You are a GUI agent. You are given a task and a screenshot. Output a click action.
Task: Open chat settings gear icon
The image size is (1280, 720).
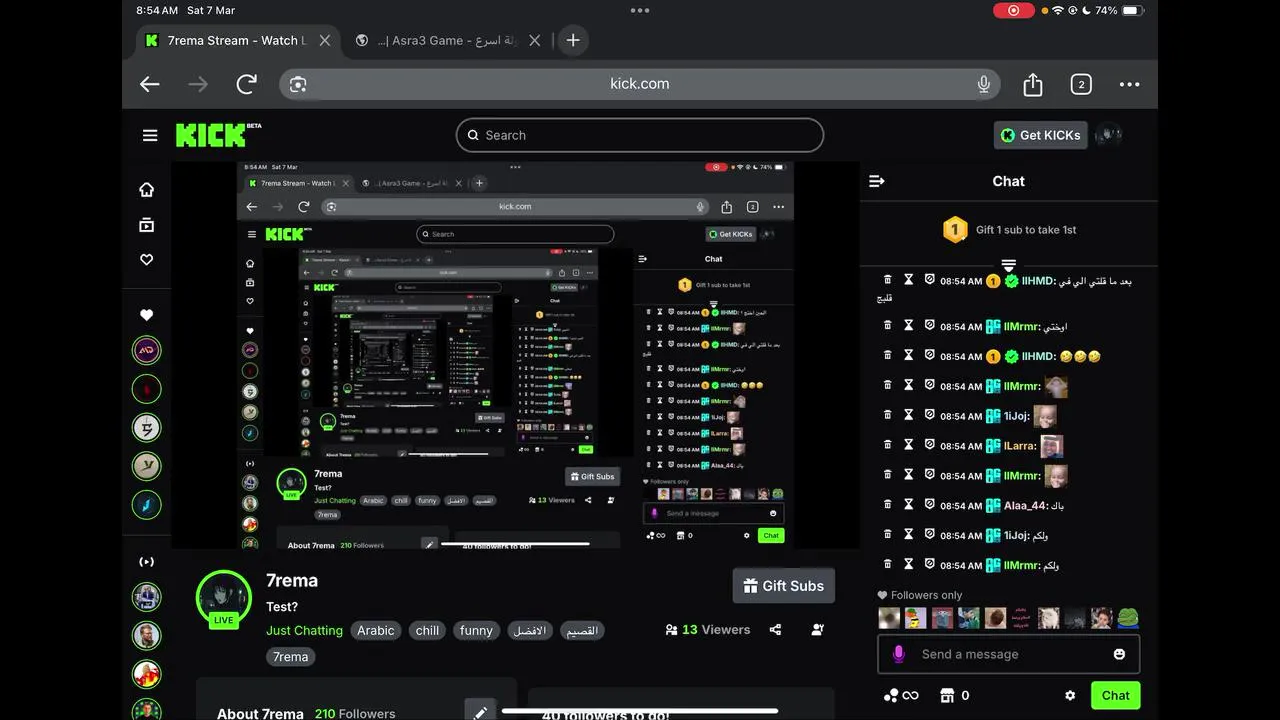(x=1070, y=695)
